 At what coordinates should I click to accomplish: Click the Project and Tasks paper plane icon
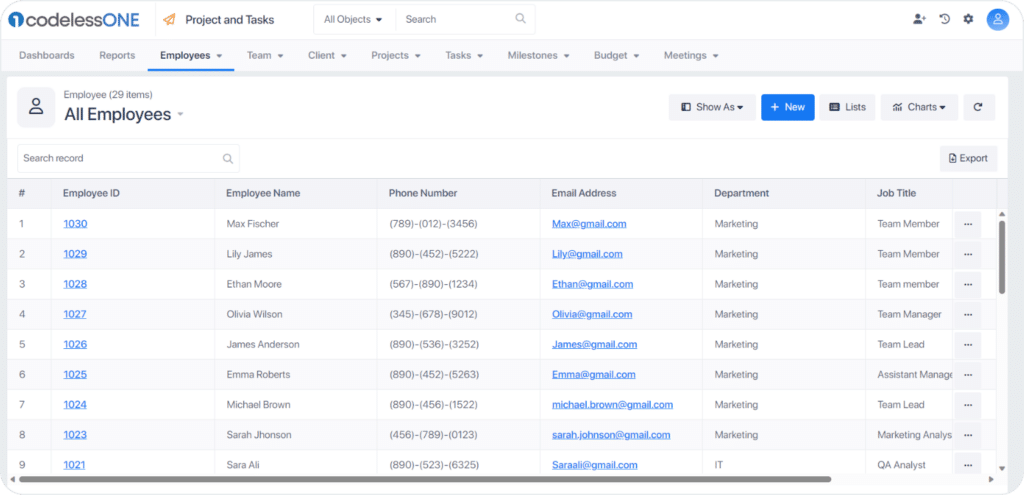[x=169, y=20]
